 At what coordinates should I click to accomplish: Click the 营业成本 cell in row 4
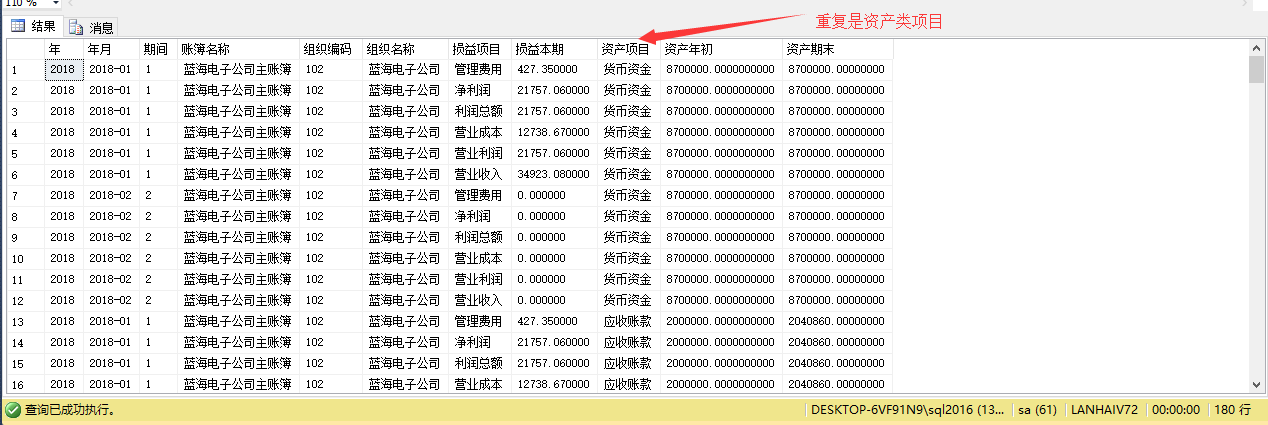480,132
